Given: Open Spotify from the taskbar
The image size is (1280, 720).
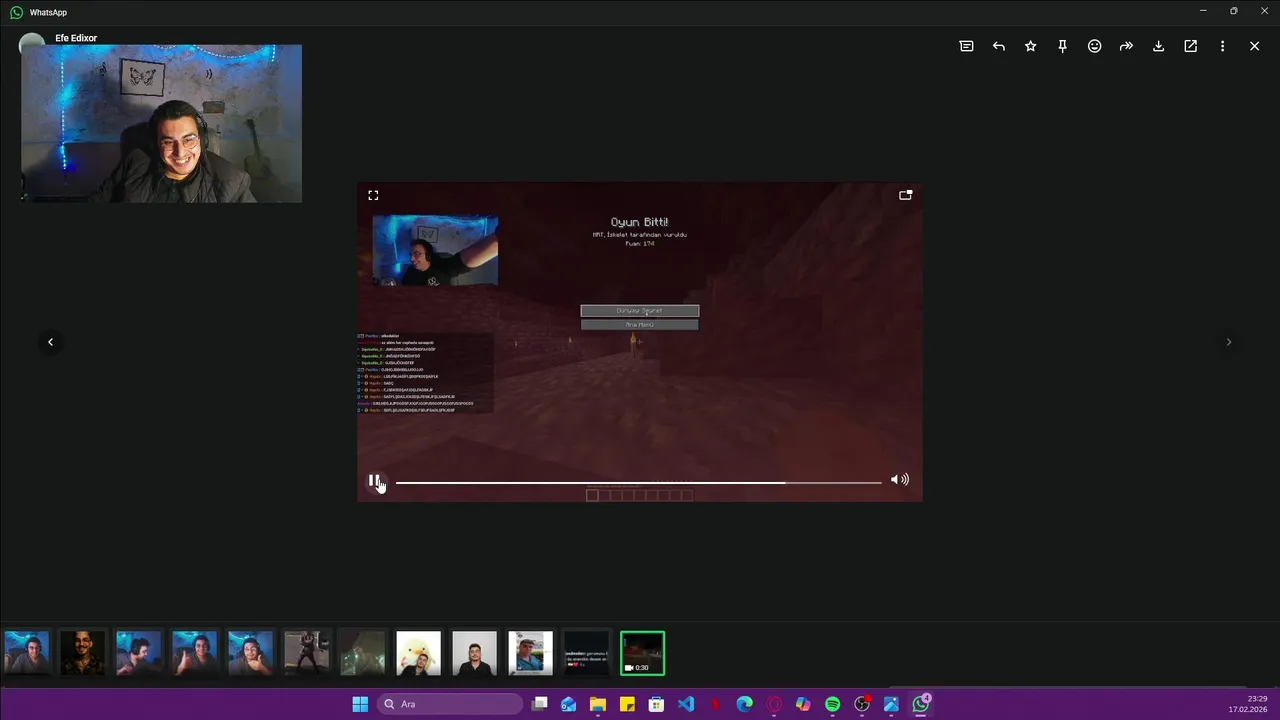Looking at the screenshot, I should click(x=832, y=704).
